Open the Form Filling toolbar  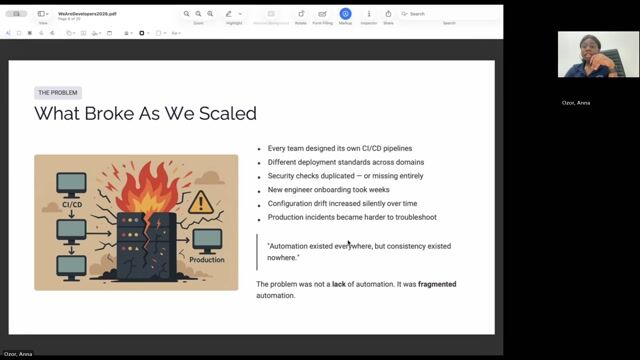coord(322,14)
